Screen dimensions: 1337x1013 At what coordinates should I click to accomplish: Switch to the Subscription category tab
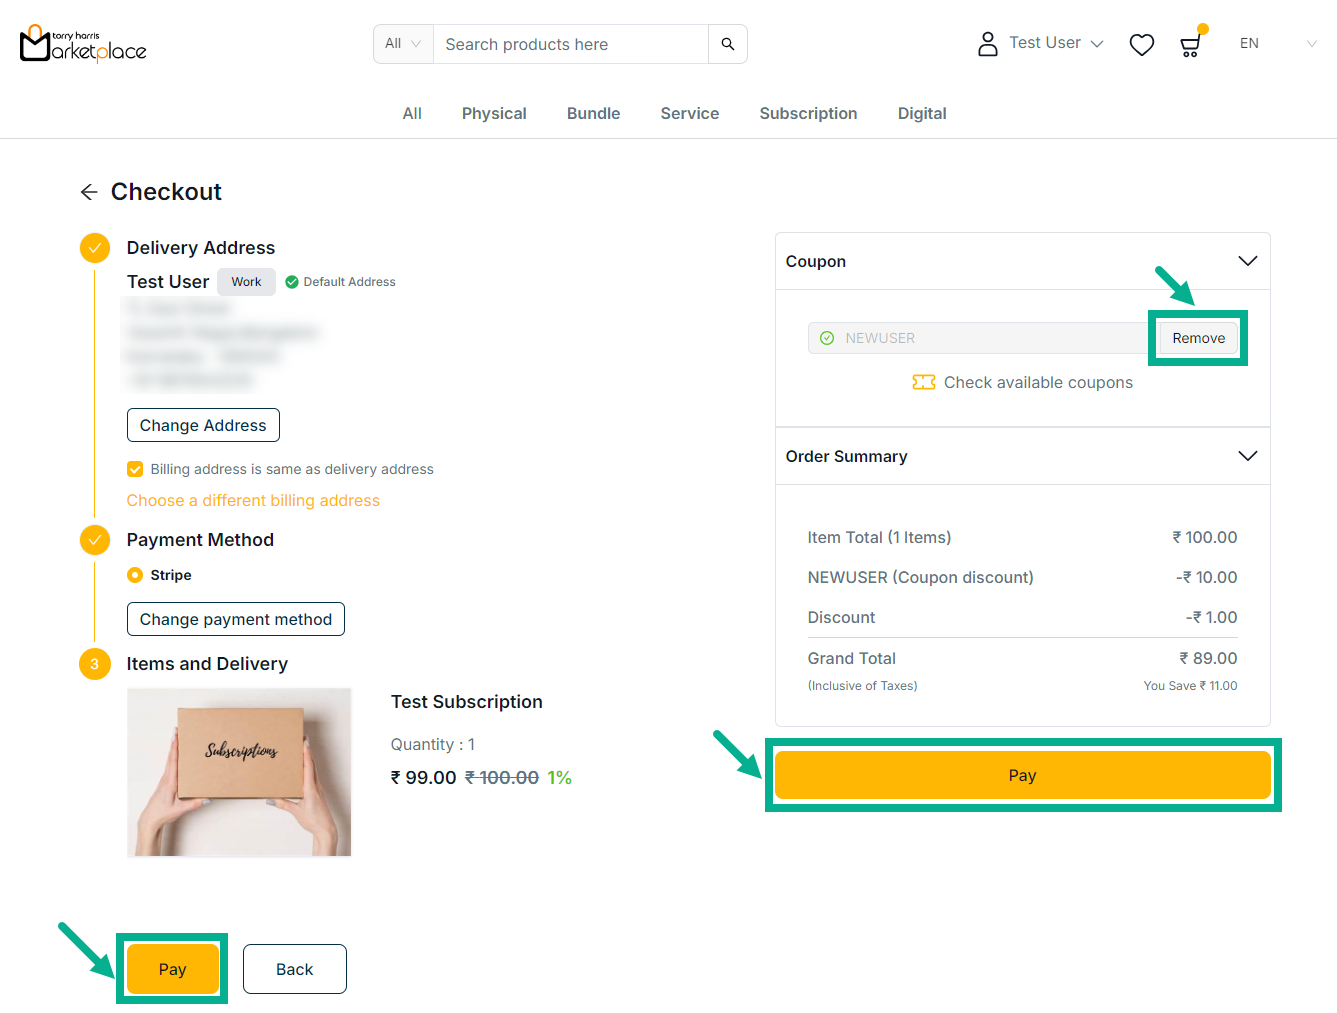point(808,114)
